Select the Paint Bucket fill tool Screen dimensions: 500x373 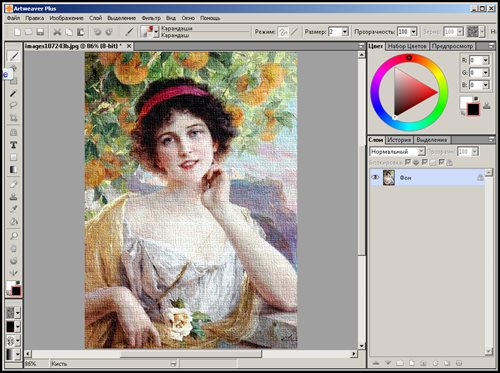(13, 221)
